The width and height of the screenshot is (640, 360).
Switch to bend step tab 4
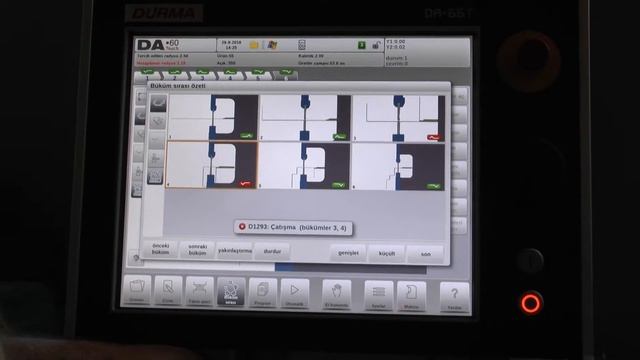click(230, 75)
